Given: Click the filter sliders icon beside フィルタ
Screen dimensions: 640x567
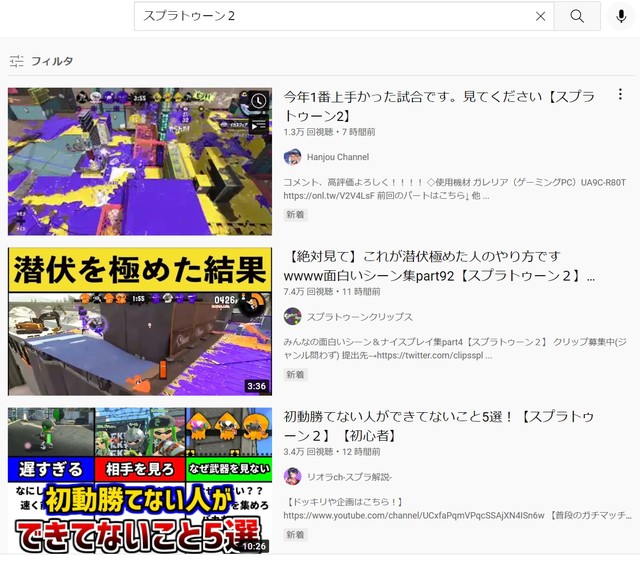Looking at the screenshot, I should click(x=17, y=61).
